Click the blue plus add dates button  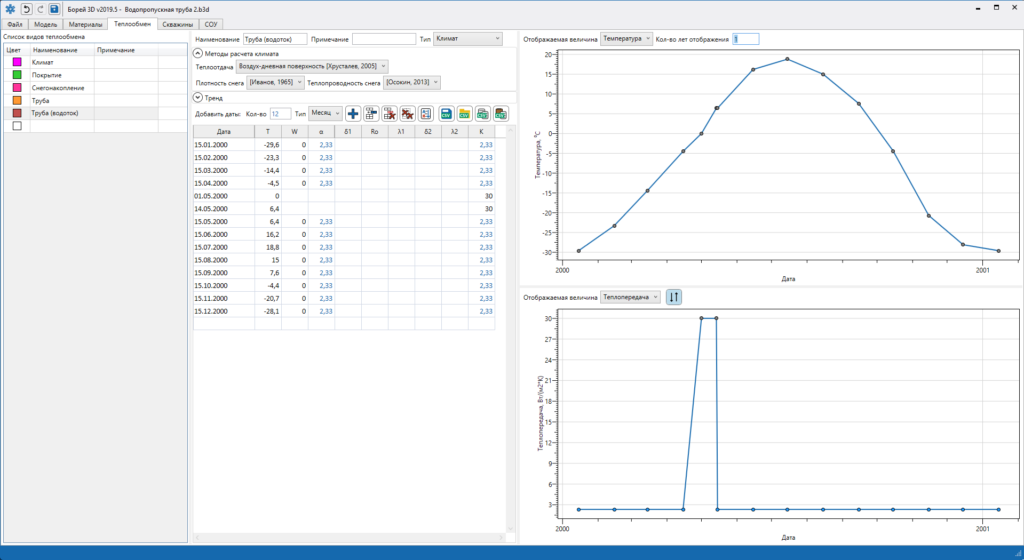[353, 114]
